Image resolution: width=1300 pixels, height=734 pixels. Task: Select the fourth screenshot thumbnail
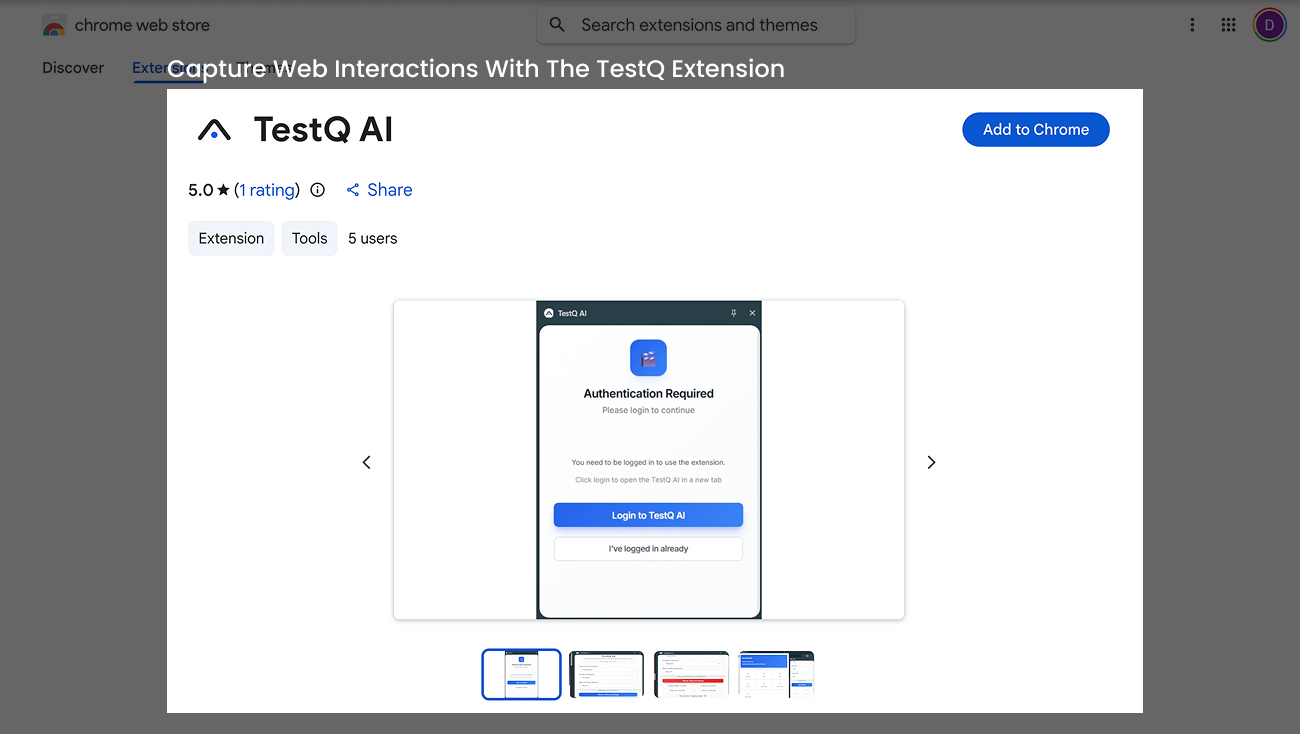(776, 674)
